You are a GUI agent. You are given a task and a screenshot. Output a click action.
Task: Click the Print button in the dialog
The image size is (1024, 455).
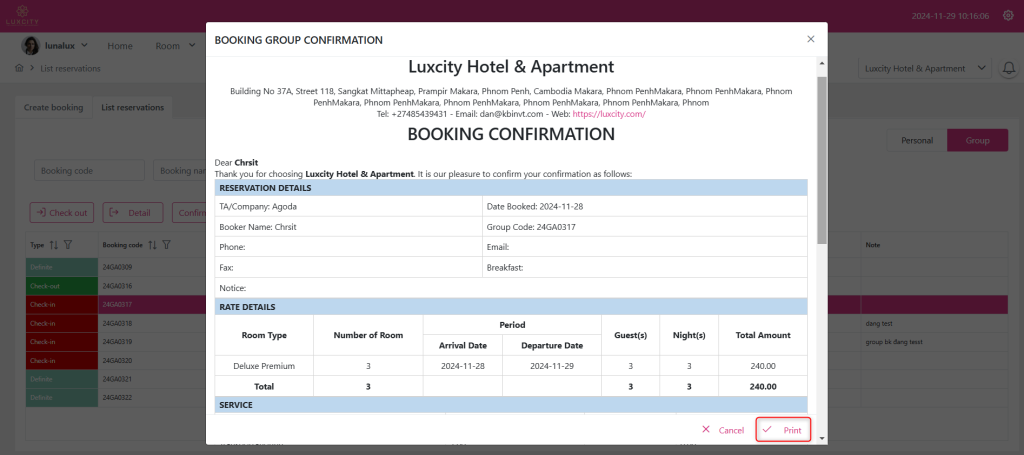[783, 430]
